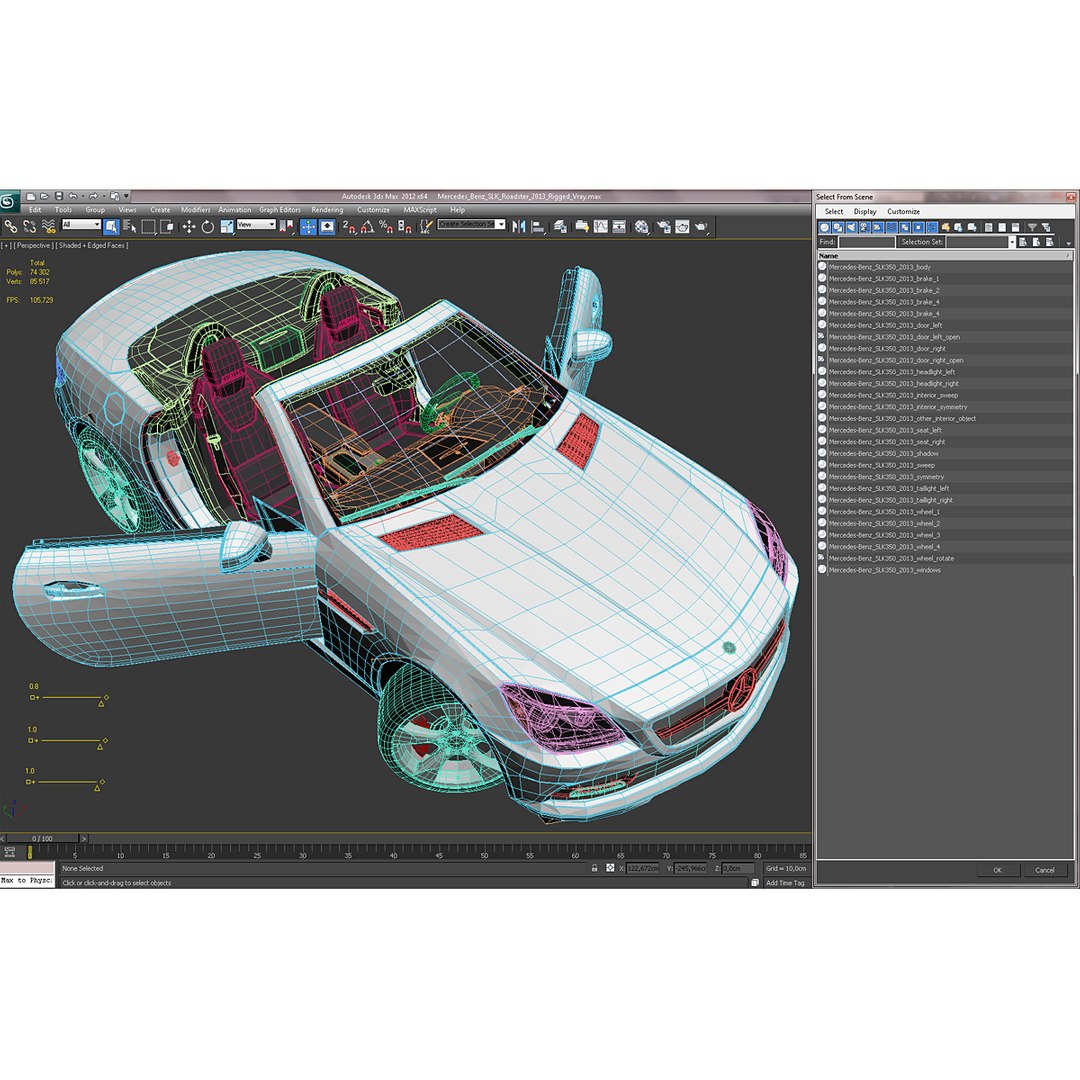Click the bottom rig slider labeled 1.0
The height and width of the screenshot is (1080, 1080).
(66, 782)
